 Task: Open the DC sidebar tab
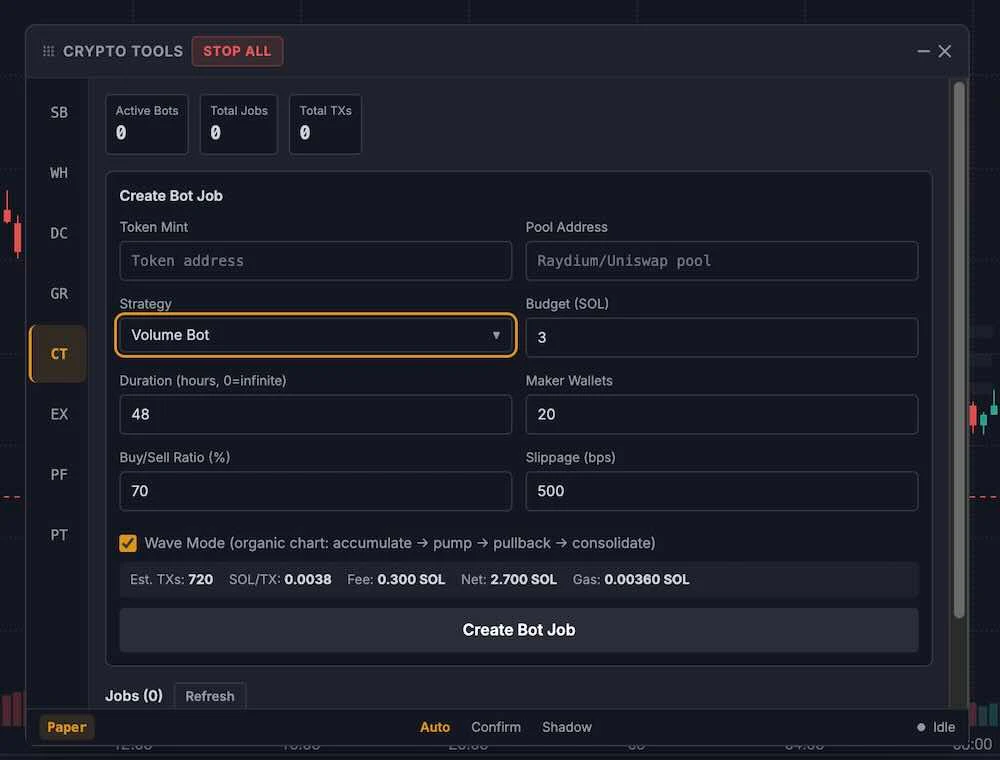click(x=59, y=233)
